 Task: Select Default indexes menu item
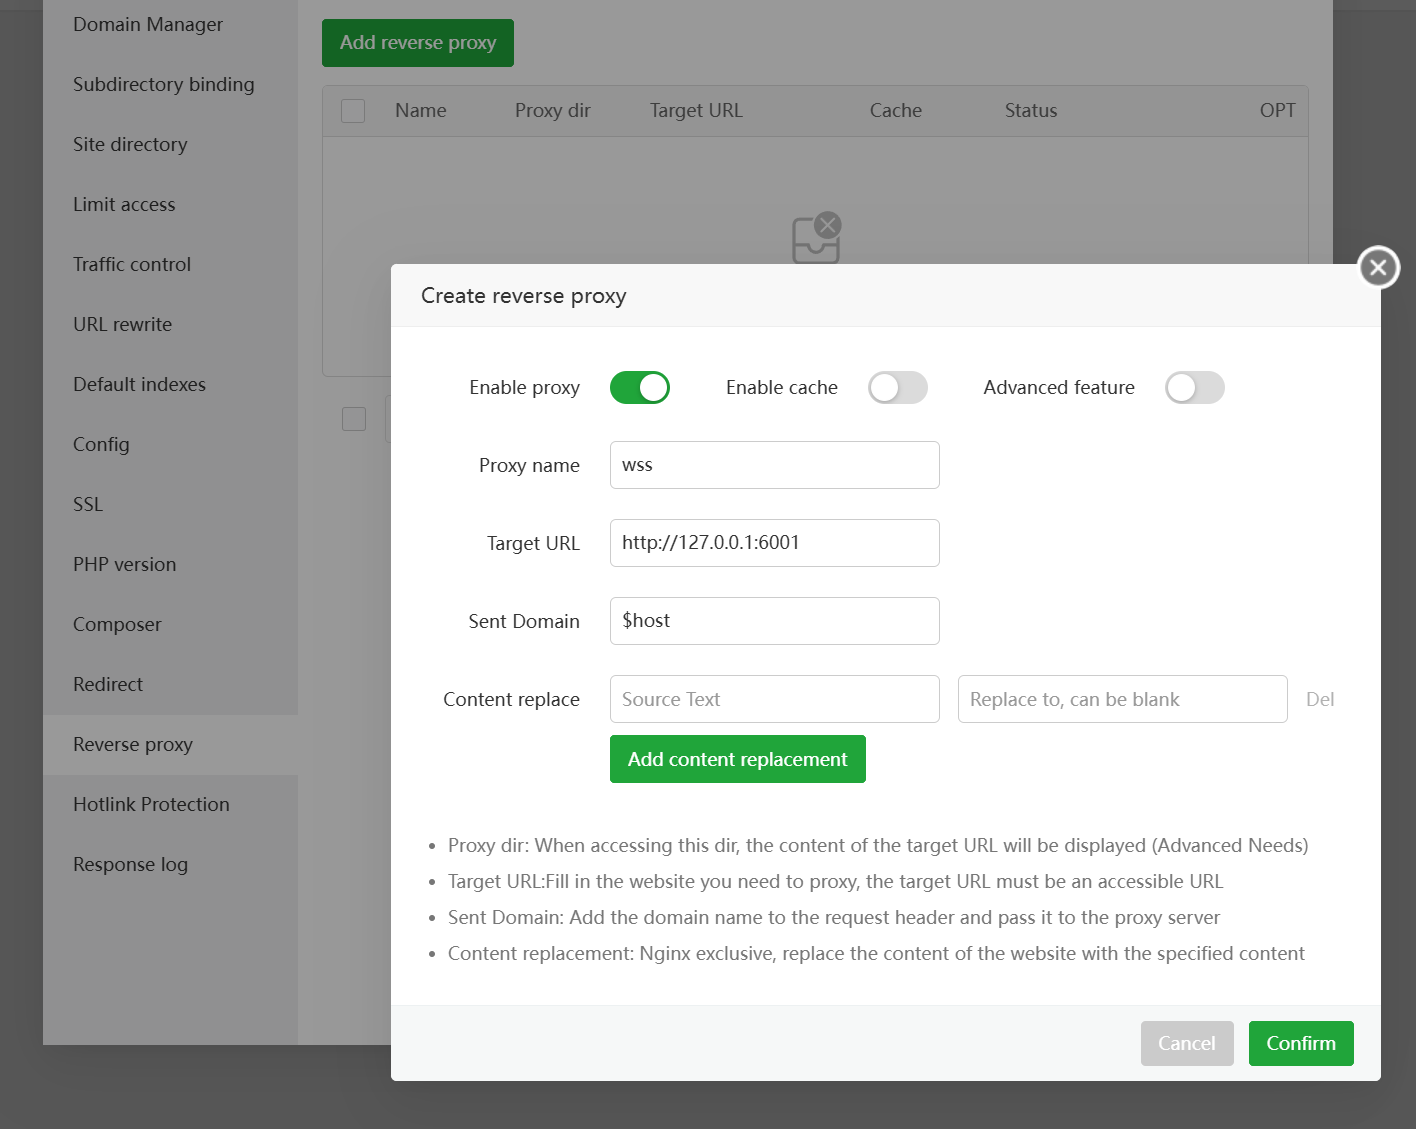point(170,384)
